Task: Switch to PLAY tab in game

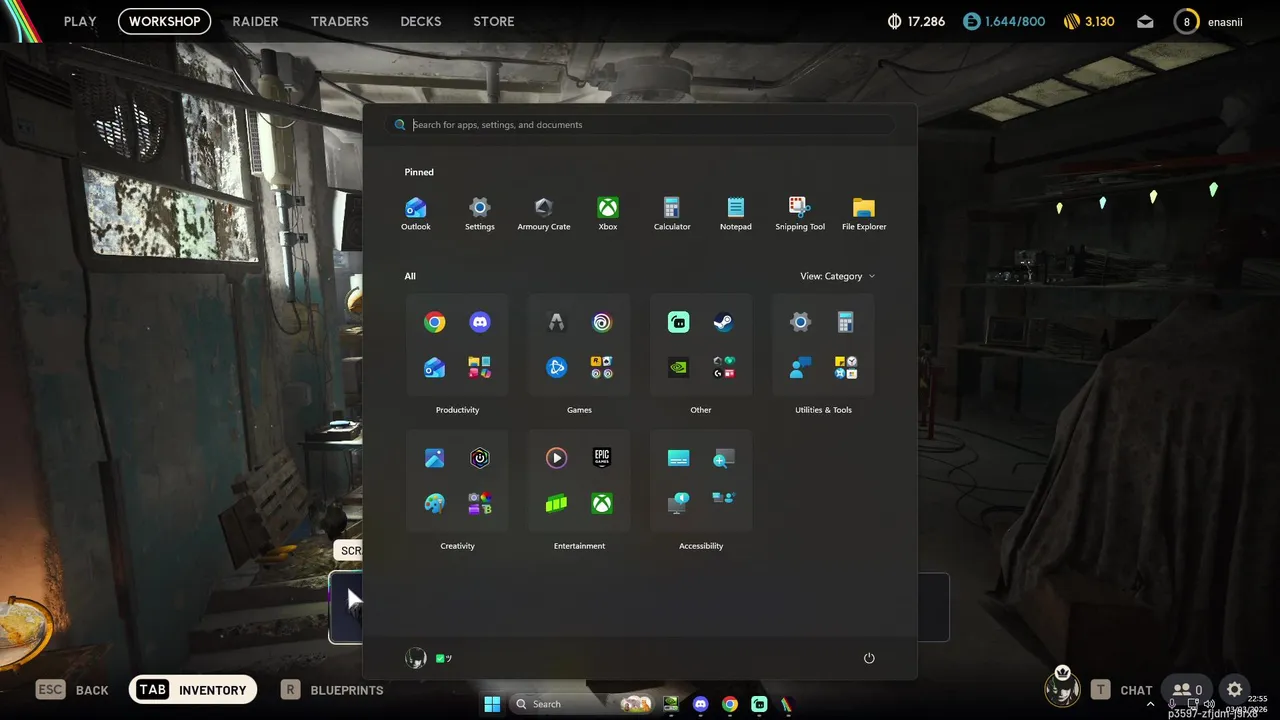Action: click(x=80, y=21)
